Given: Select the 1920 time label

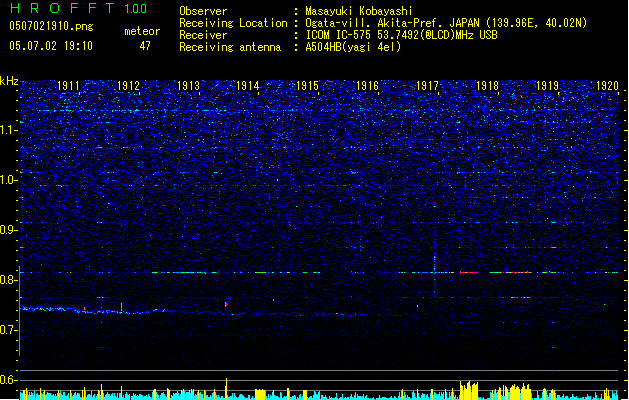Looking at the screenshot, I should tap(607, 87).
